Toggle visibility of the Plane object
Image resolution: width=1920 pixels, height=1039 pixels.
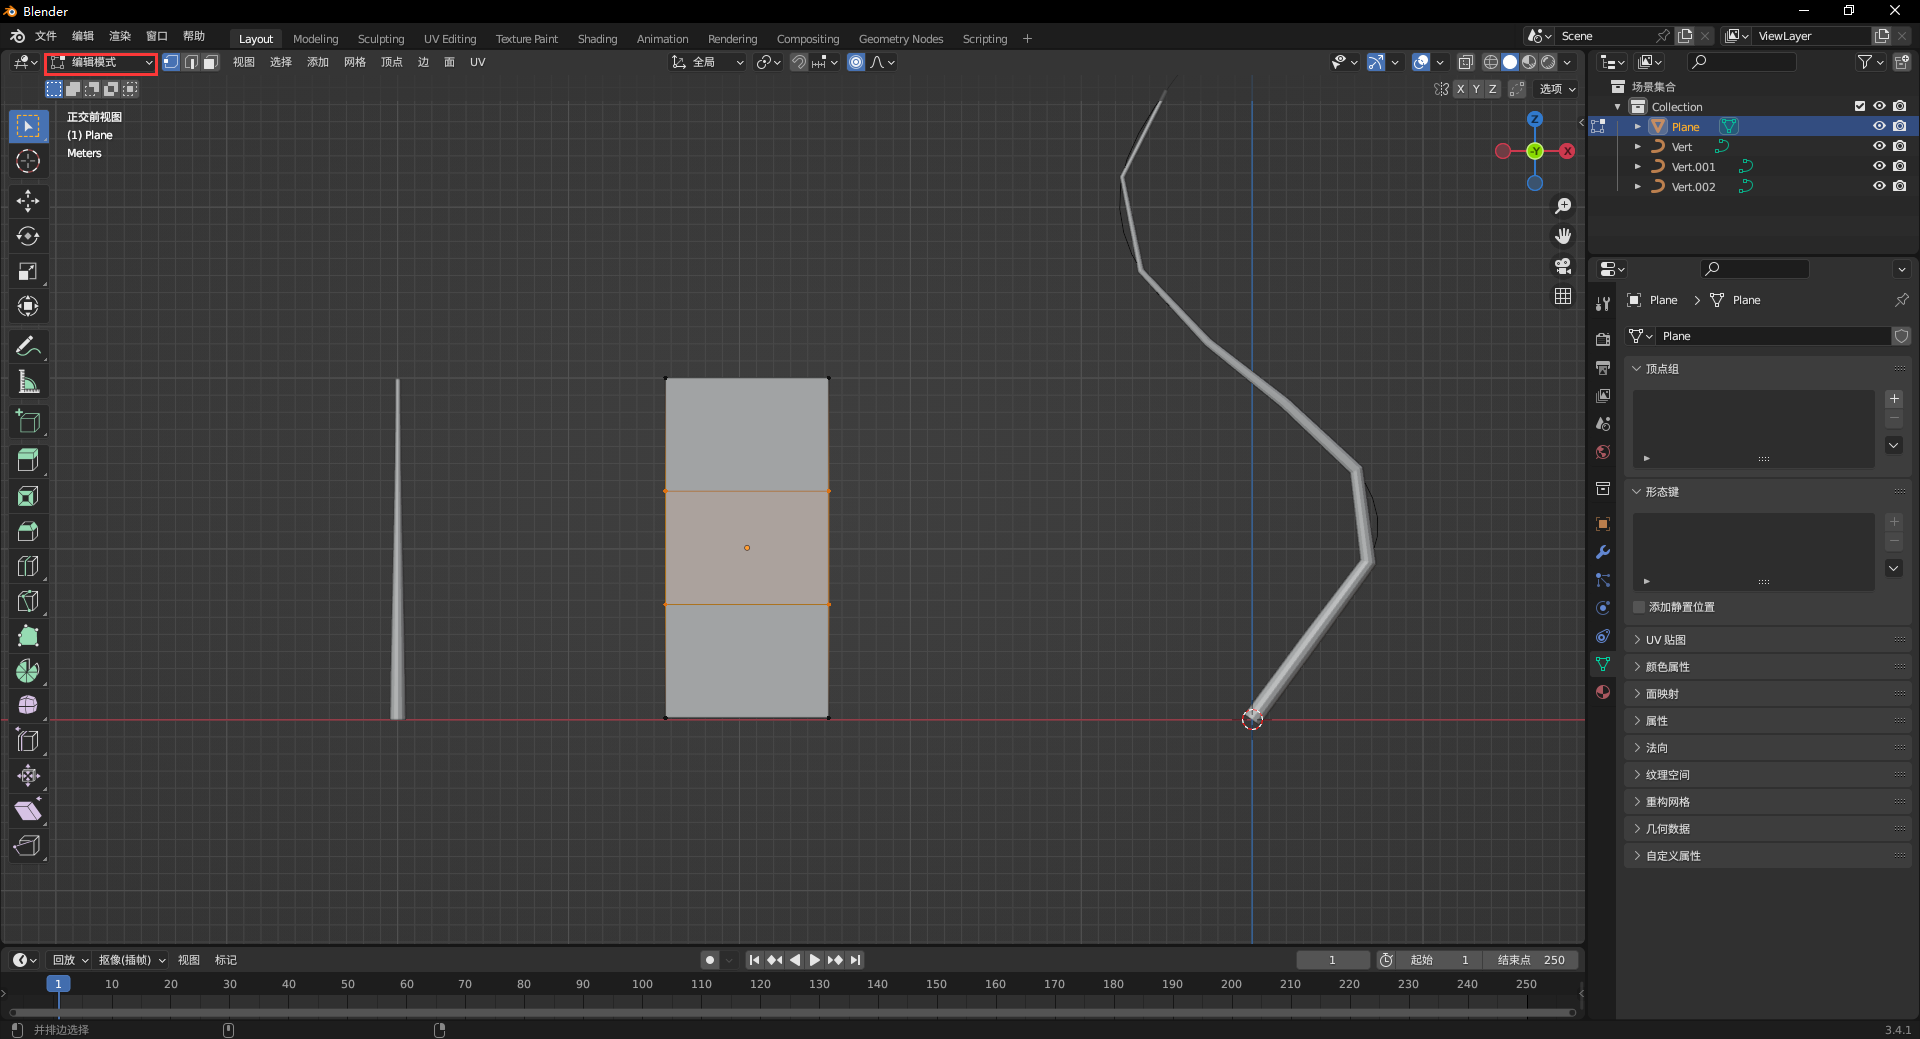coord(1879,127)
